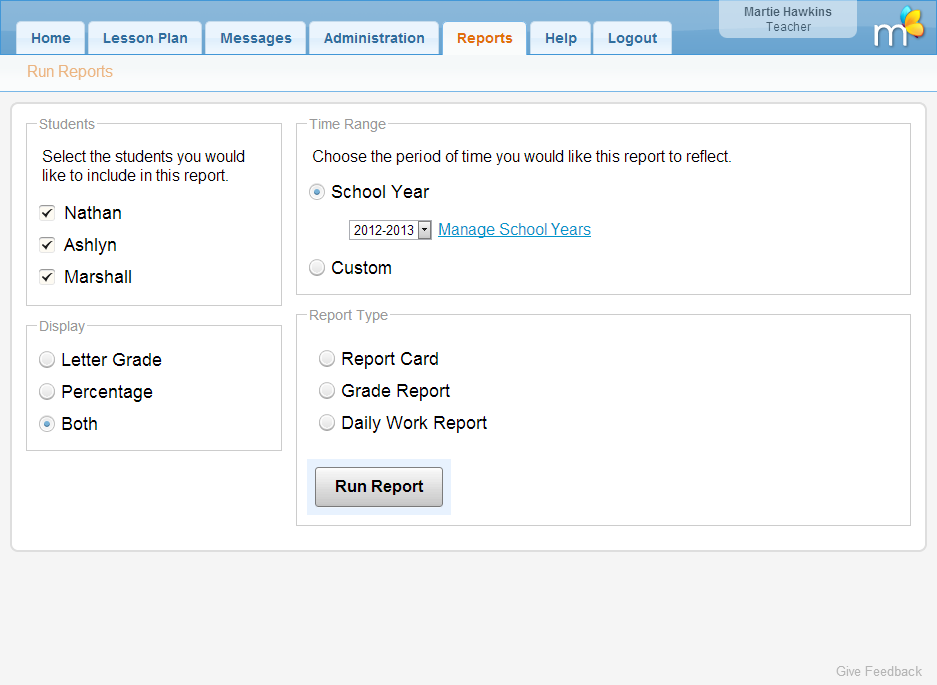Image resolution: width=937 pixels, height=685 pixels.
Task: Uncheck the Ashlyn student checkbox
Action: (x=47, y=245)
